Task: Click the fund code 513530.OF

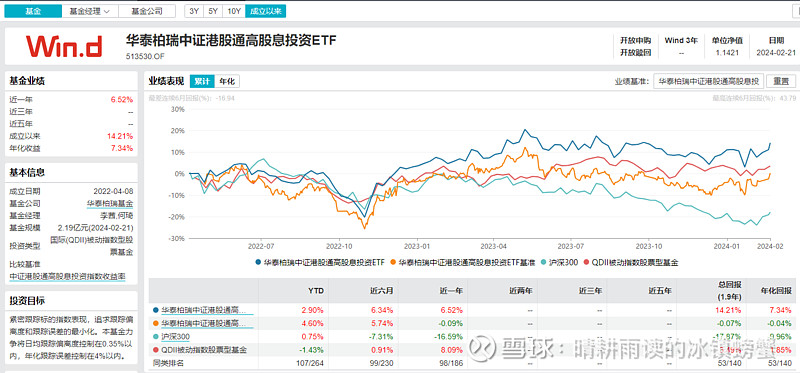Action: pyautogui.click(x=146, y=56)
